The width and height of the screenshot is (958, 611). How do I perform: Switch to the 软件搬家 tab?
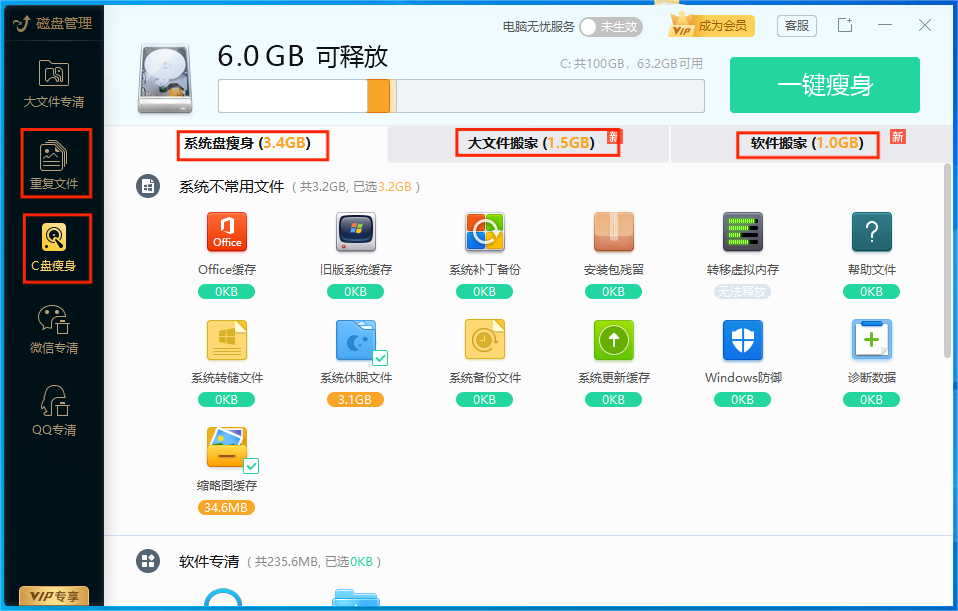pyautogui.click(x=807, y=144)
